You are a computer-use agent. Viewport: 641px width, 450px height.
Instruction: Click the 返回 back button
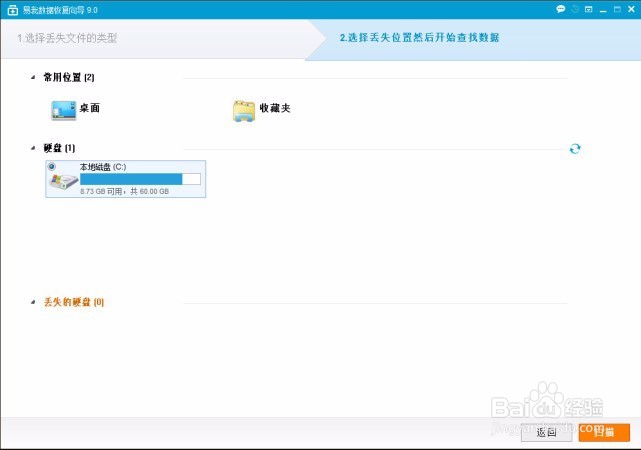tap(546, 432)
